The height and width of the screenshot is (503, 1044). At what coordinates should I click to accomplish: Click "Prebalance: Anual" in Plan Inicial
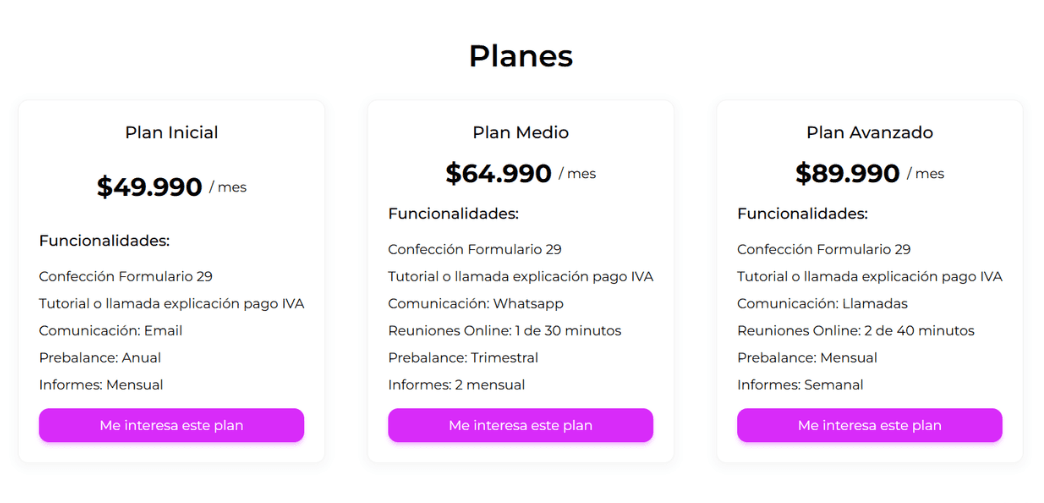coord(100,357)
